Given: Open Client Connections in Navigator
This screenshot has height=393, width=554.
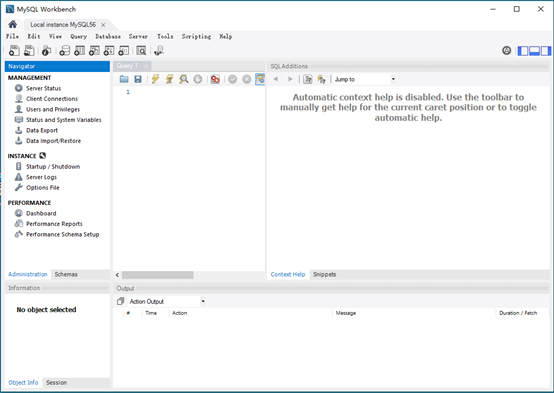Looking at the screenshot, I should 52,99.
